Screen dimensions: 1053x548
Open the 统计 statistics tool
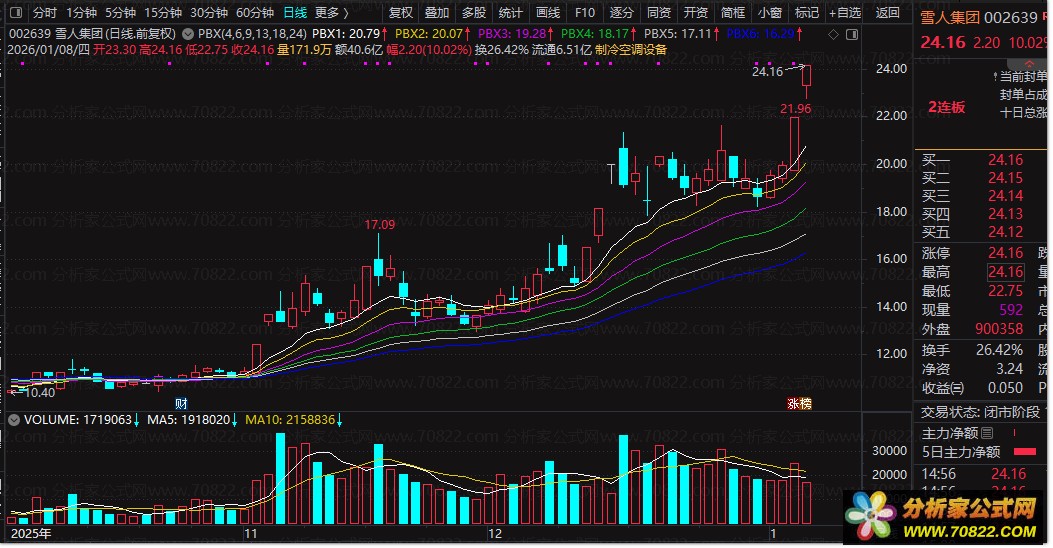(510, 12)
